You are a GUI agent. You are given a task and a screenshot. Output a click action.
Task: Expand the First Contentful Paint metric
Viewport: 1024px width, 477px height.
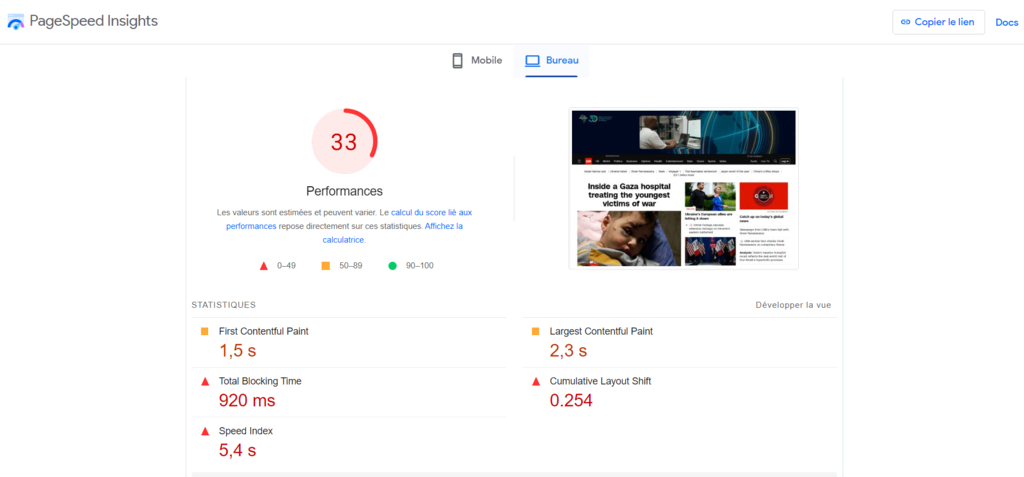(x=263, y=332)
